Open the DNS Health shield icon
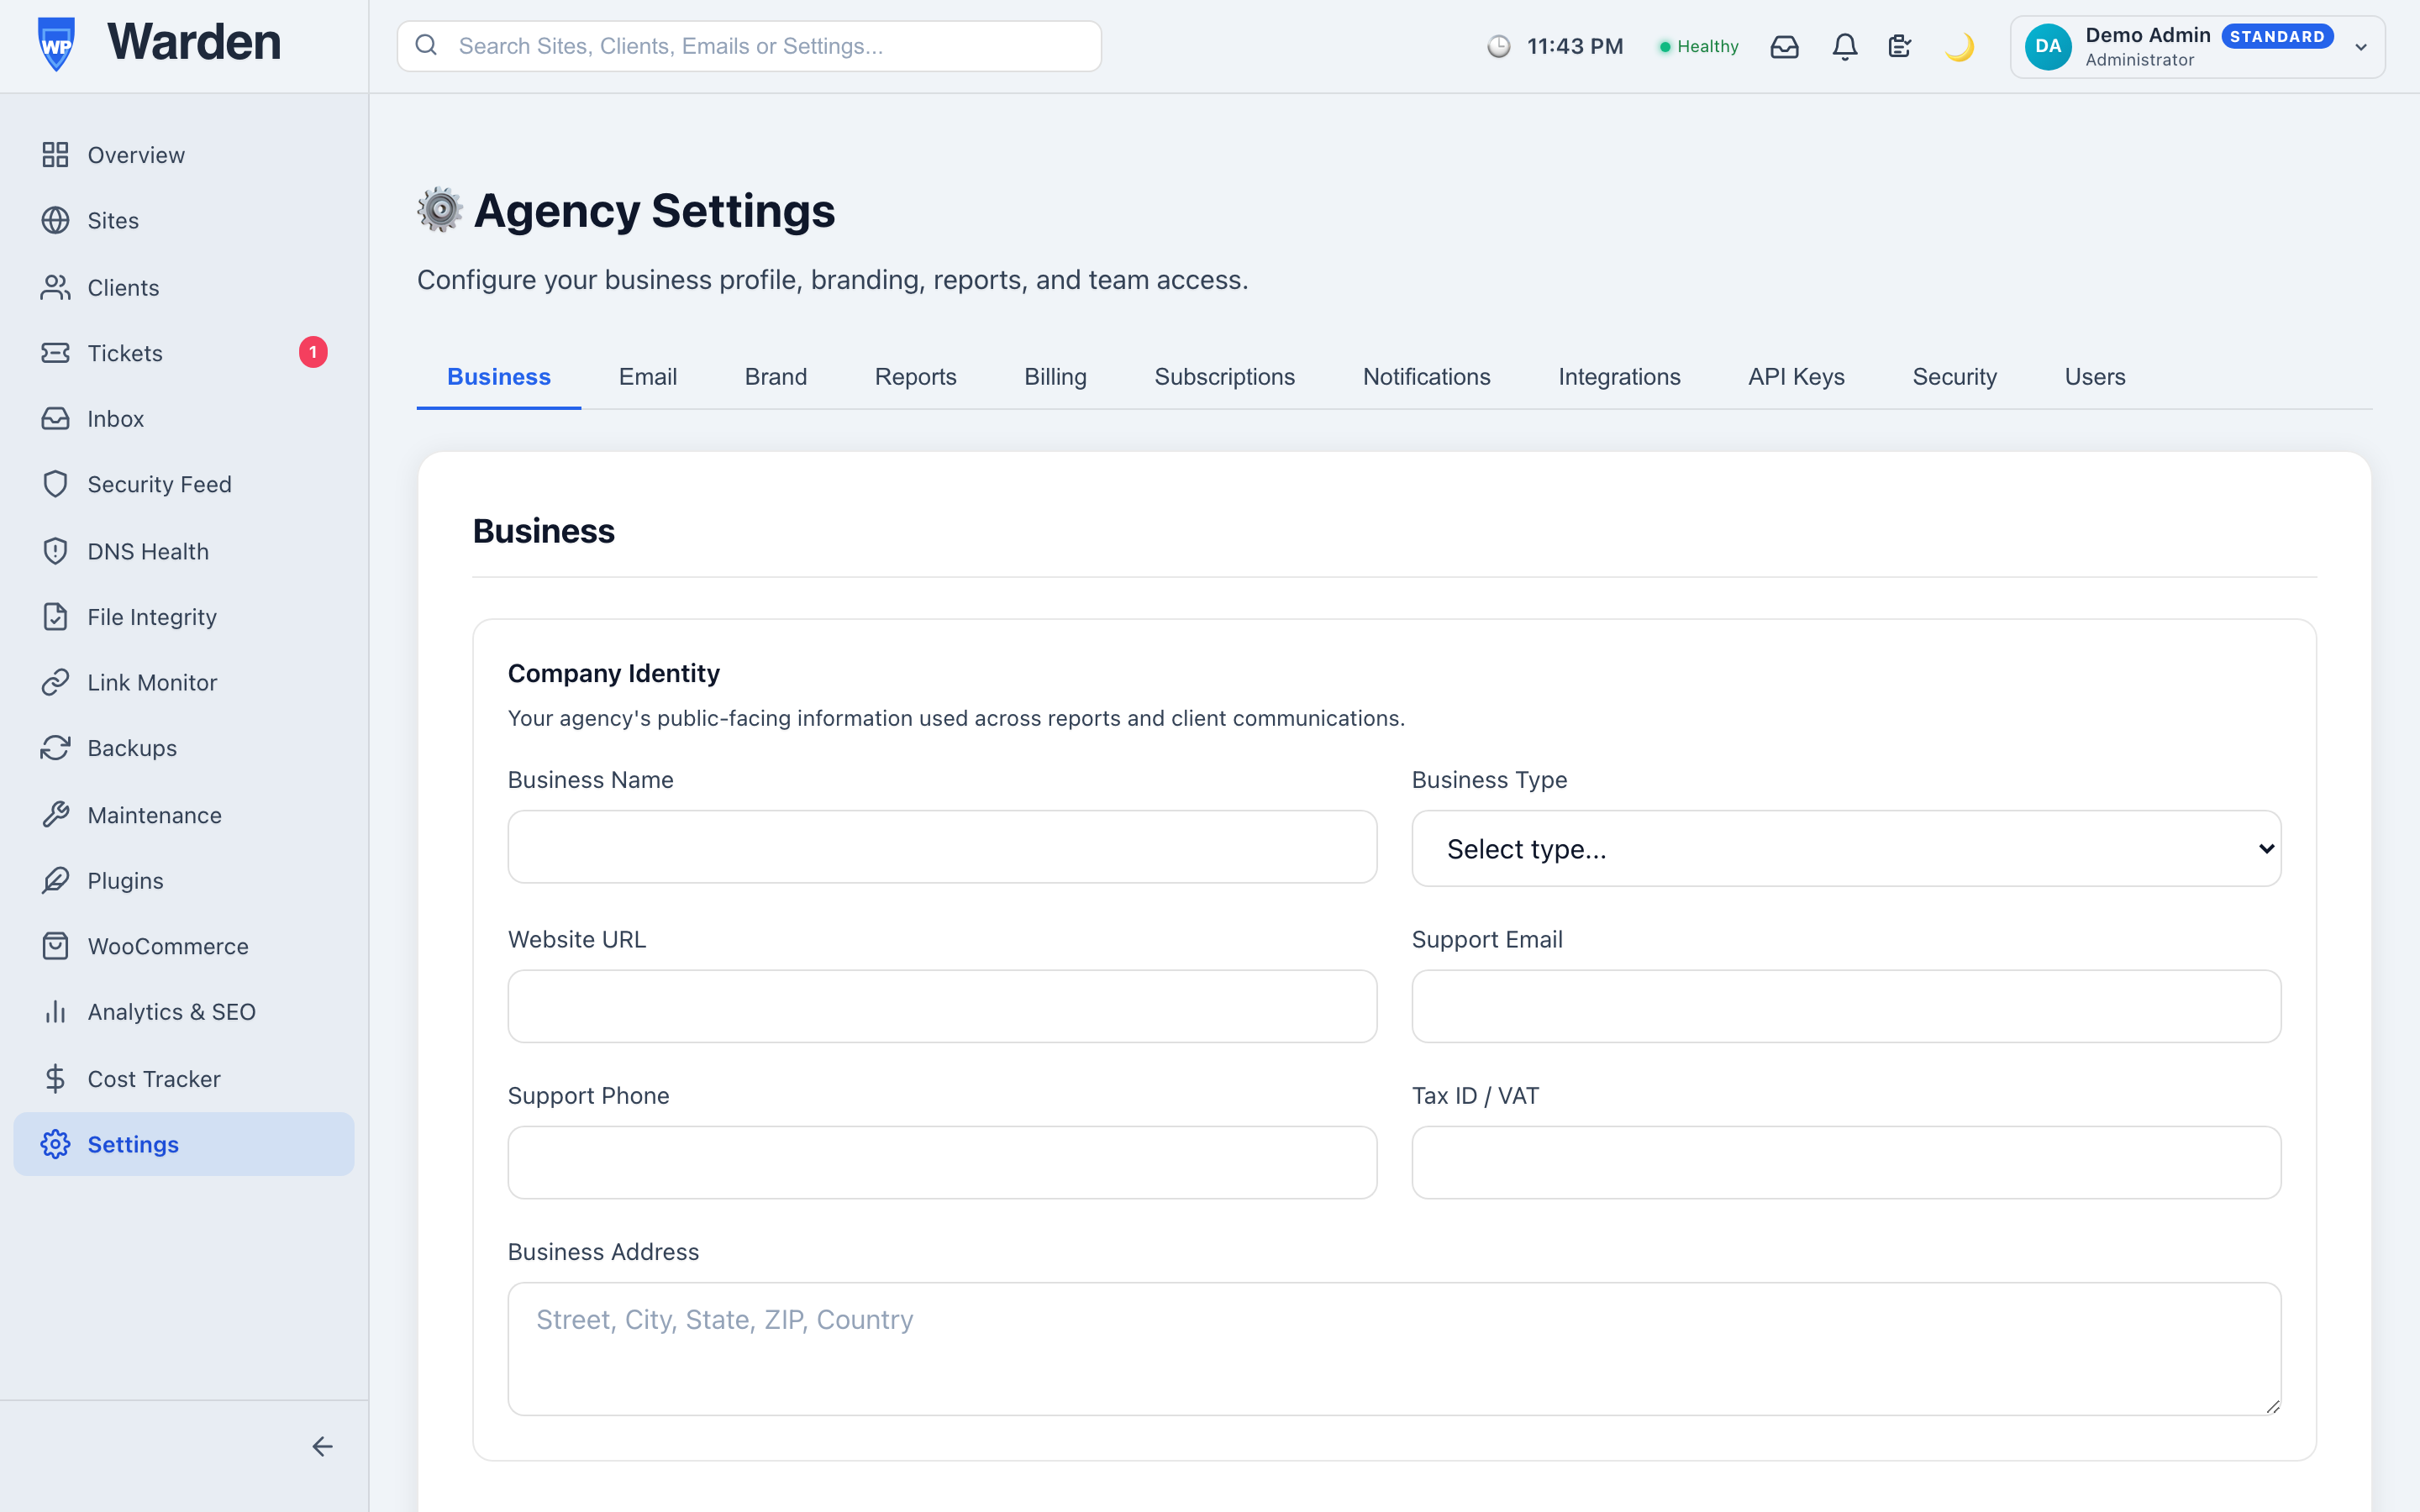The image size is (2420, 1512). tap(55, 551)
